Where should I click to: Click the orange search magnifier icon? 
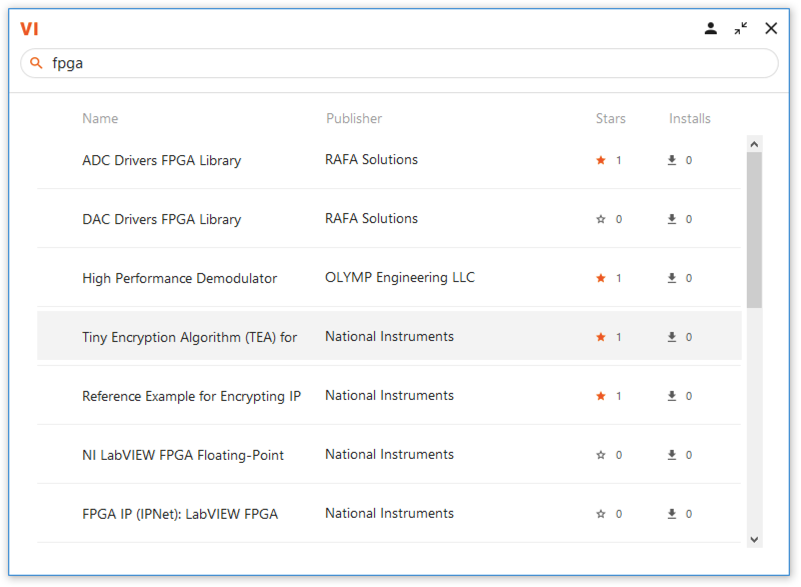(x=36, y=63)
